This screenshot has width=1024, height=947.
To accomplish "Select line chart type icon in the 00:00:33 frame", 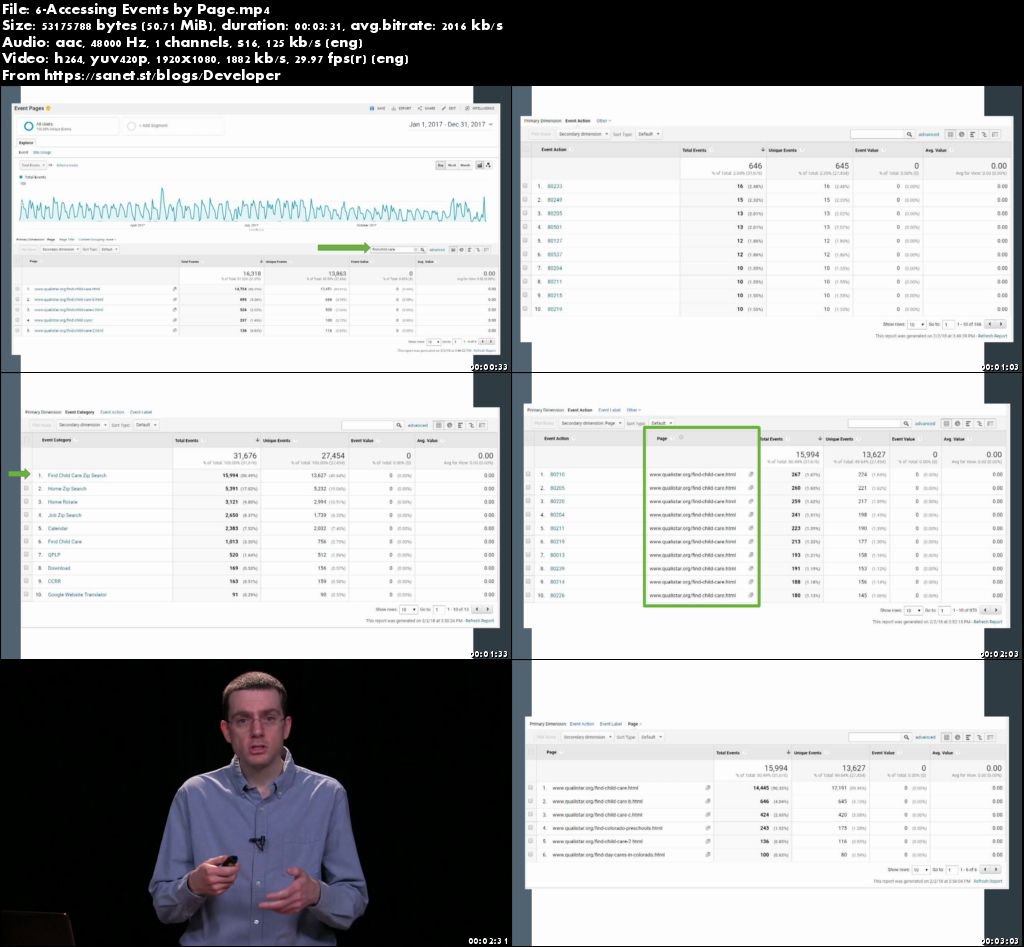I will (479, 165).
